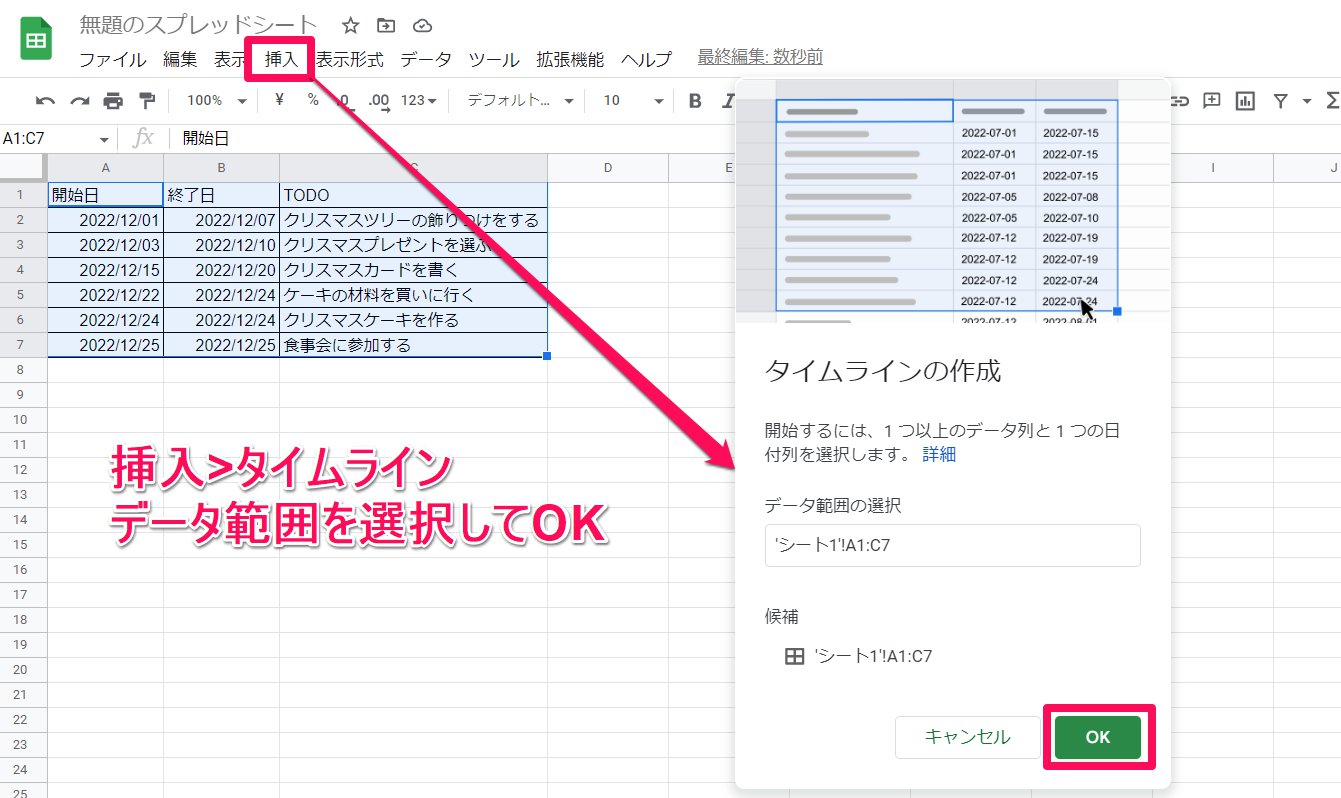This screenshot has height=798, width=1341.
Task: Toggle bold formatting
Action: [x=696, y=100]
